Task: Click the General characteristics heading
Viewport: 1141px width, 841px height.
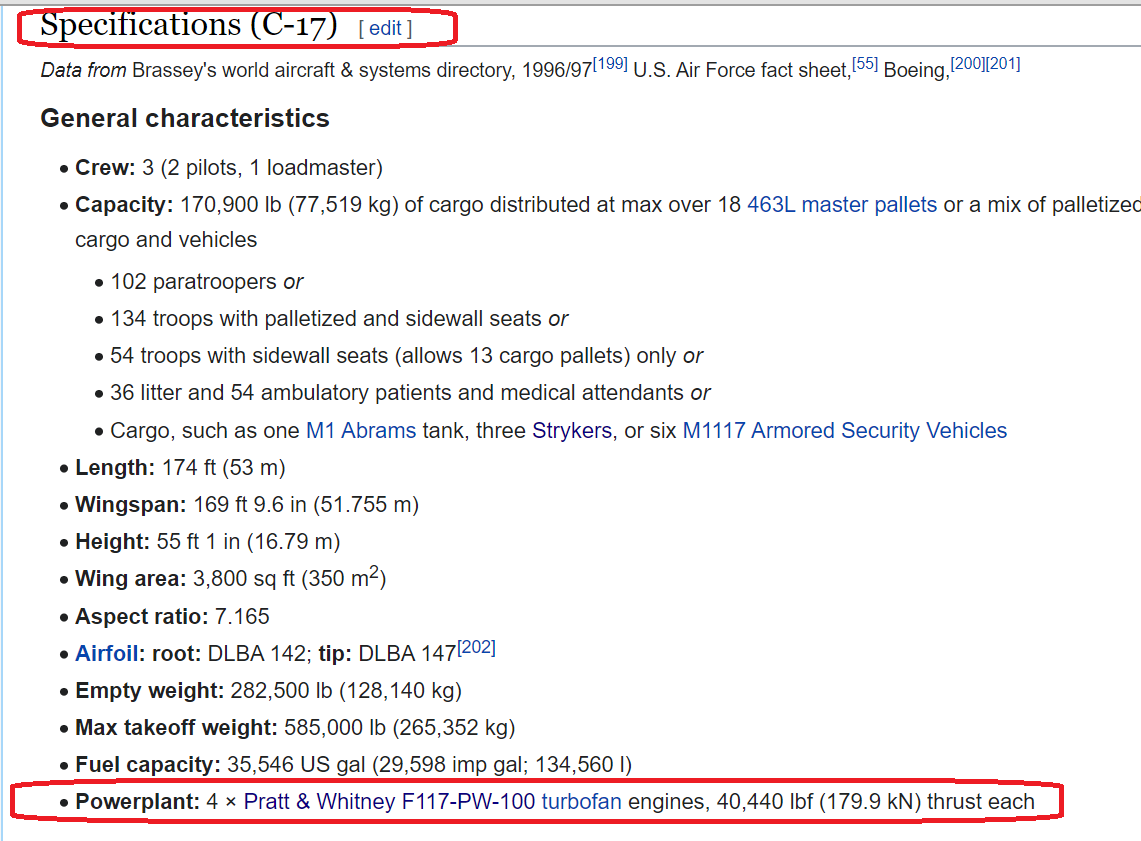Action: coord(185,118)
